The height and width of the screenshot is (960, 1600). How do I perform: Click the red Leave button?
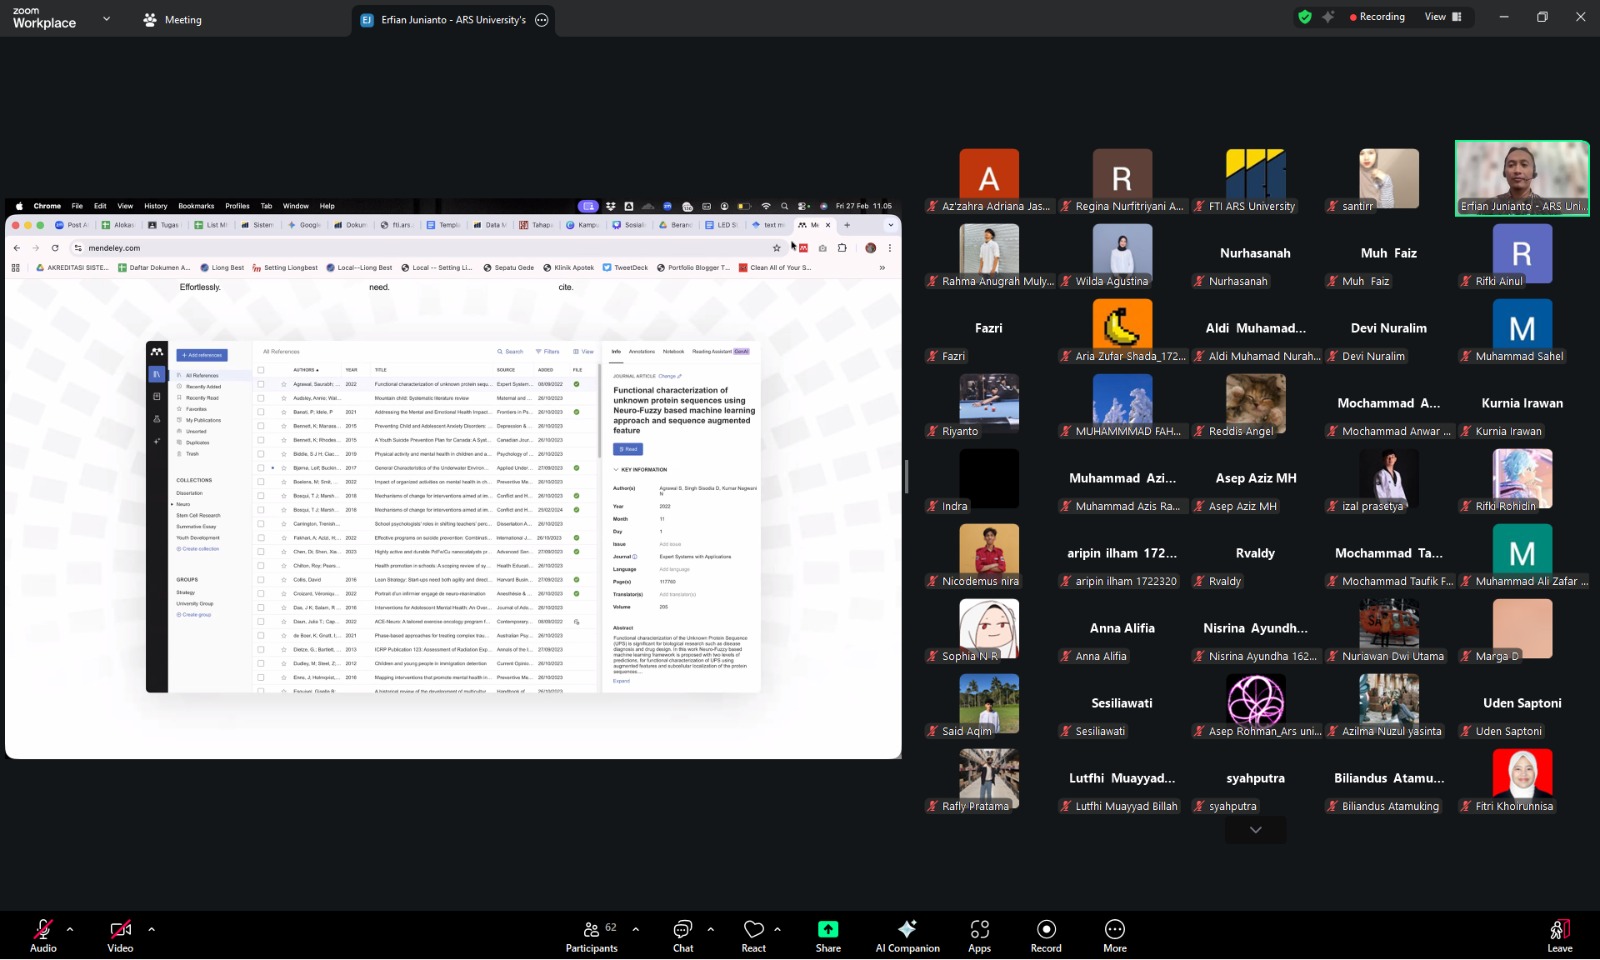pos(1559,935)
